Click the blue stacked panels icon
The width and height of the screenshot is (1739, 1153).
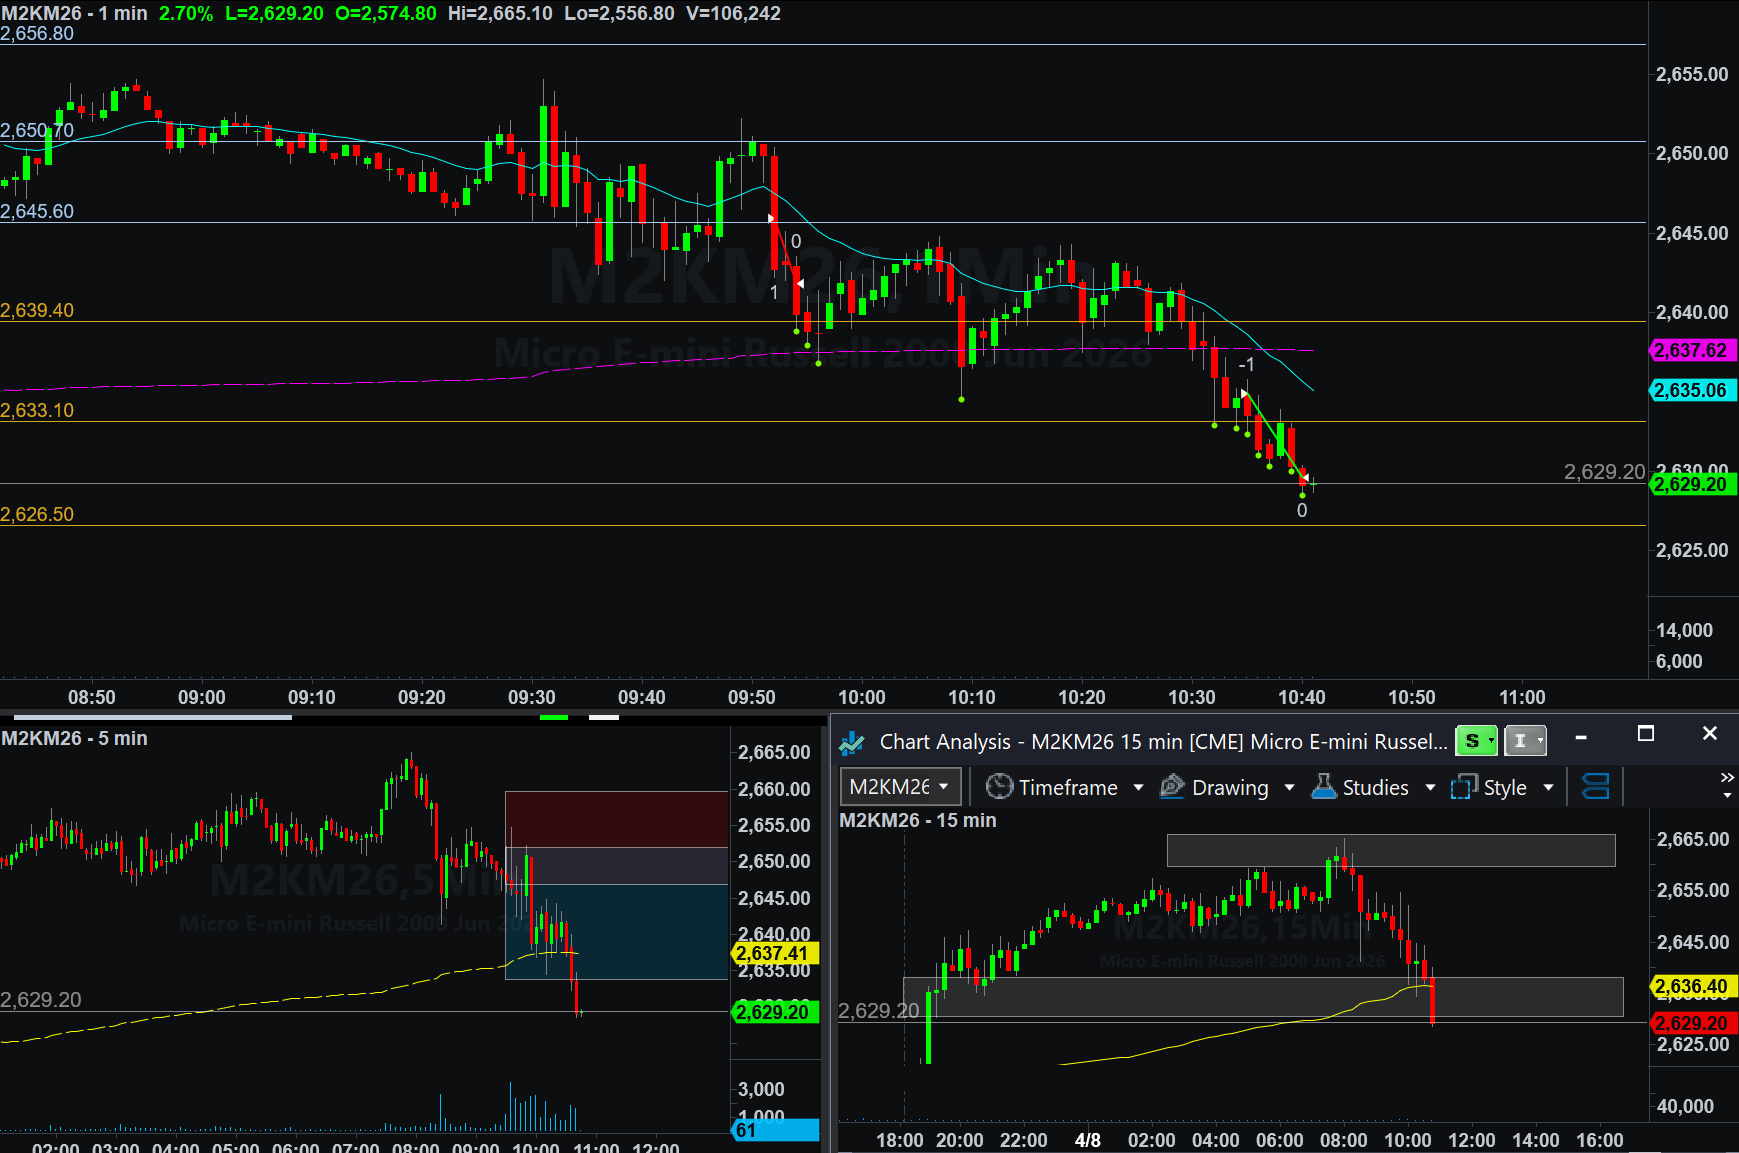click(1596, 787)
